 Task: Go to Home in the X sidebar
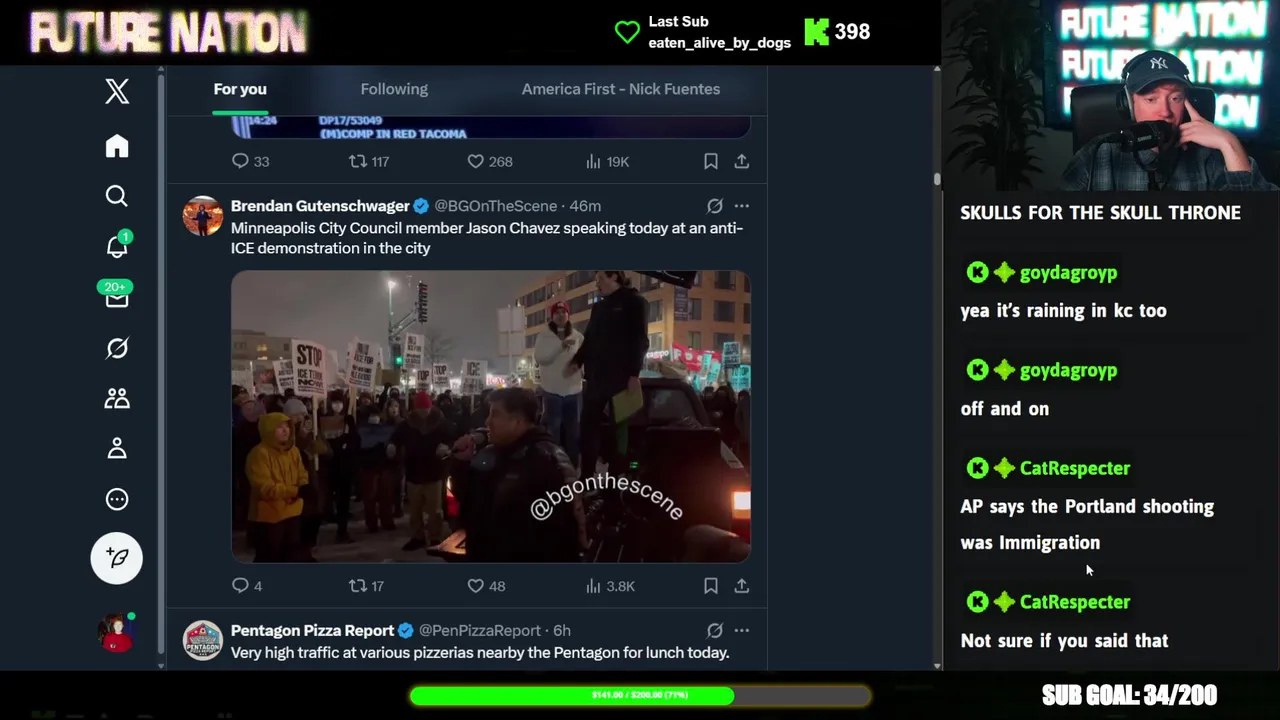[117, 146]
